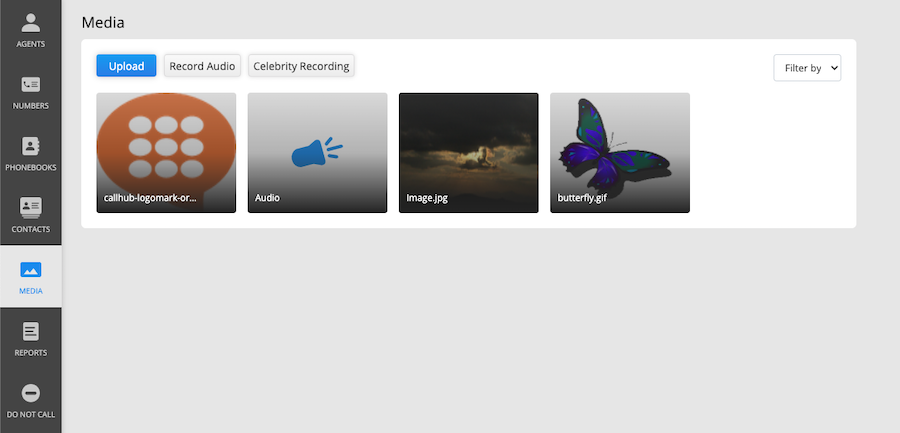Image resolution: width=900 pixels, height=433 pixels.
Task: Click the blue megaphone audio icon
Action: point(317,152)
